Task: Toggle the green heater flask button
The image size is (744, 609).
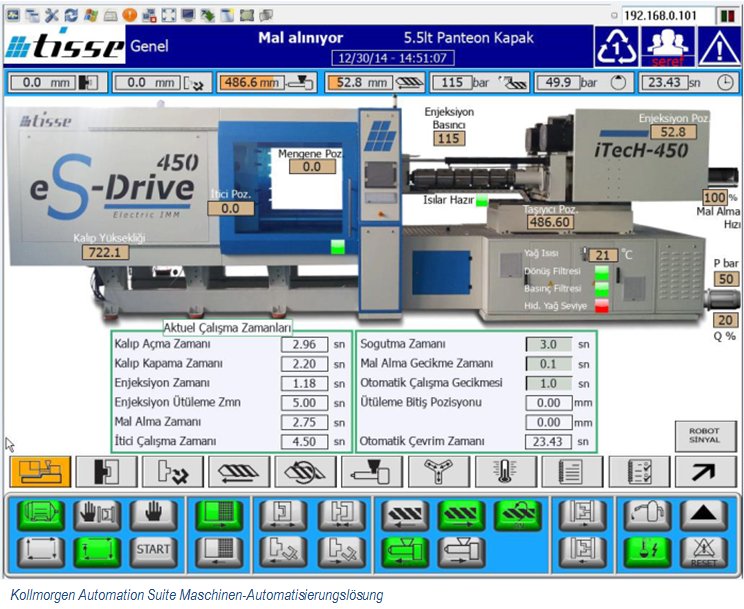Action: click(x=647, y=552)
